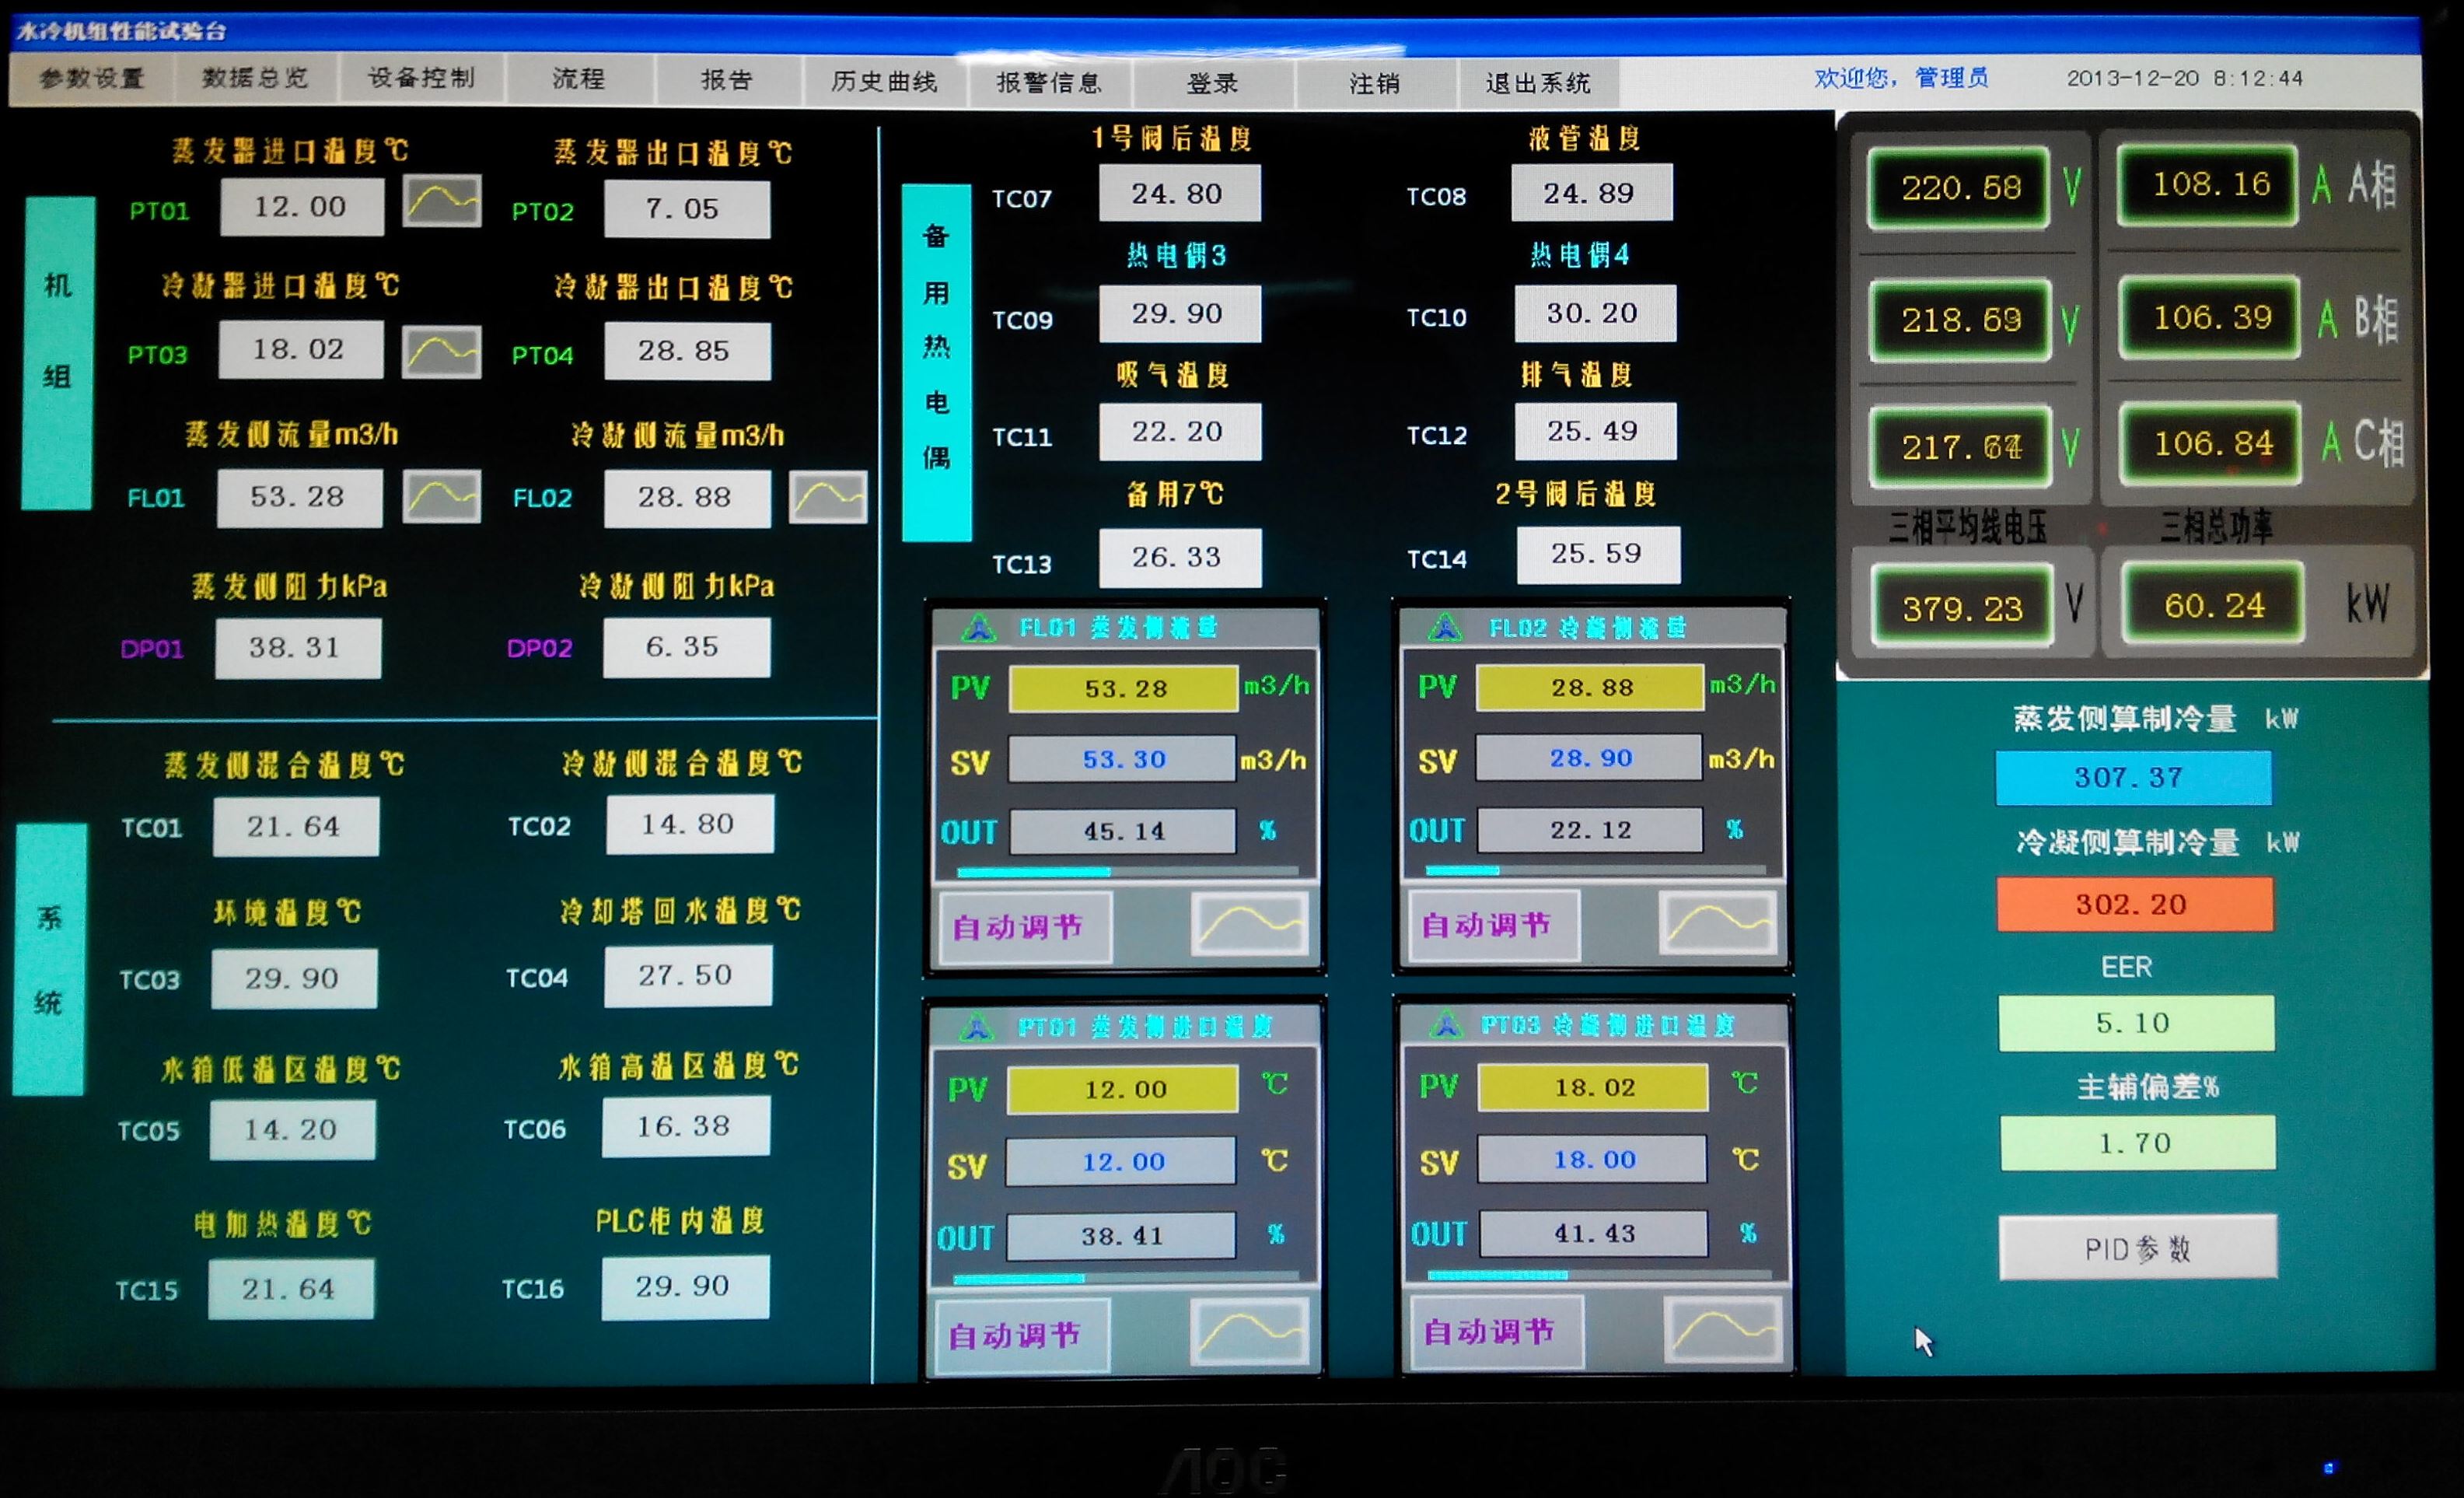
Task: Click trend curve icon next to FL02
Action: tap(827, 497)
